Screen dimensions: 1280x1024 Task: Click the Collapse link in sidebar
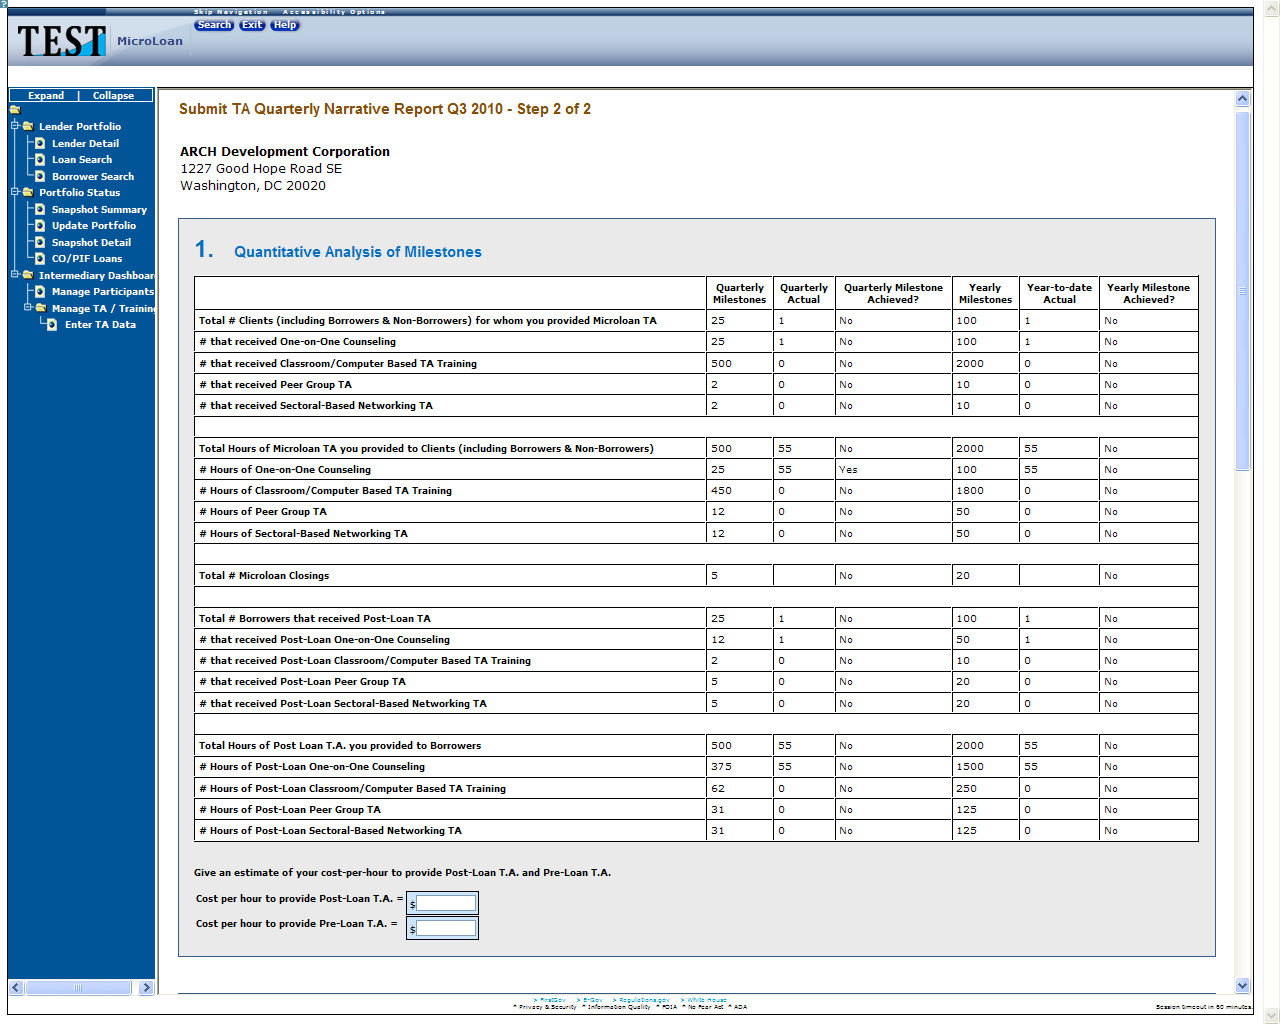pyautogui.click(x=113, y=96)
